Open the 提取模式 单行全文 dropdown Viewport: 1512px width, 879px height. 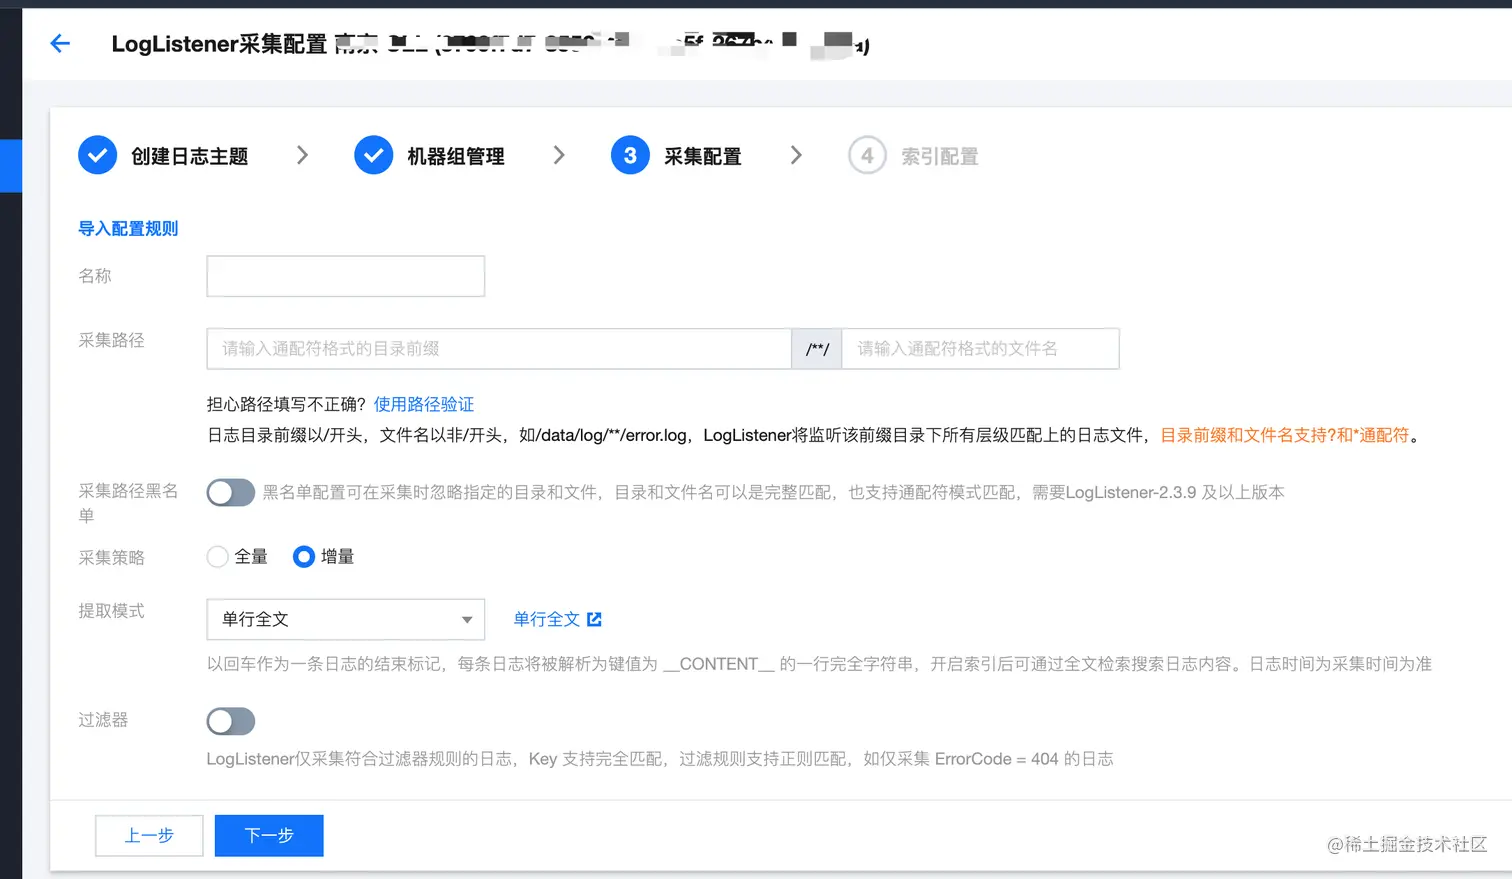pos(346,619)
